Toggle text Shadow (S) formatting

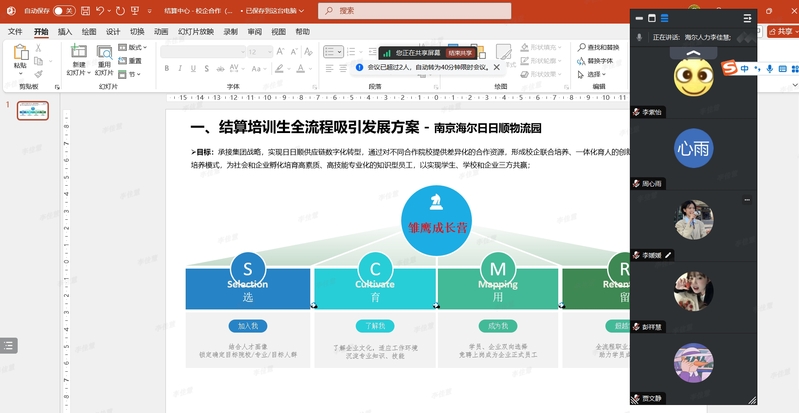[x=206, y=68]
